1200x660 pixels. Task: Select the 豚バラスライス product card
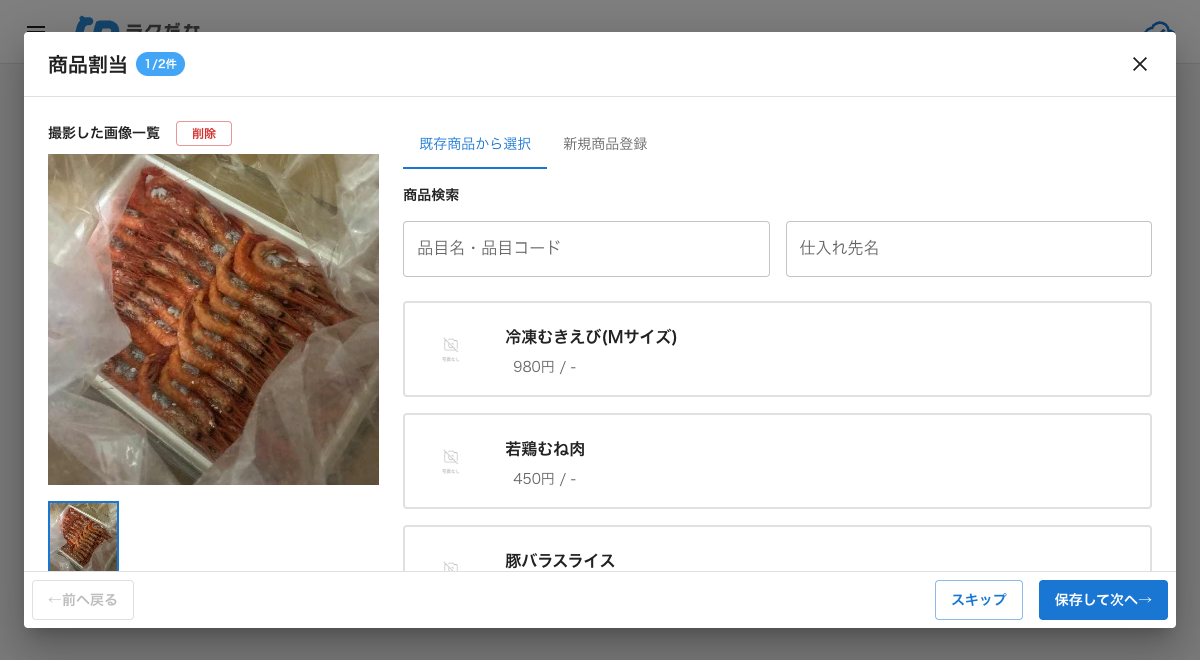[x=777, y=549]
